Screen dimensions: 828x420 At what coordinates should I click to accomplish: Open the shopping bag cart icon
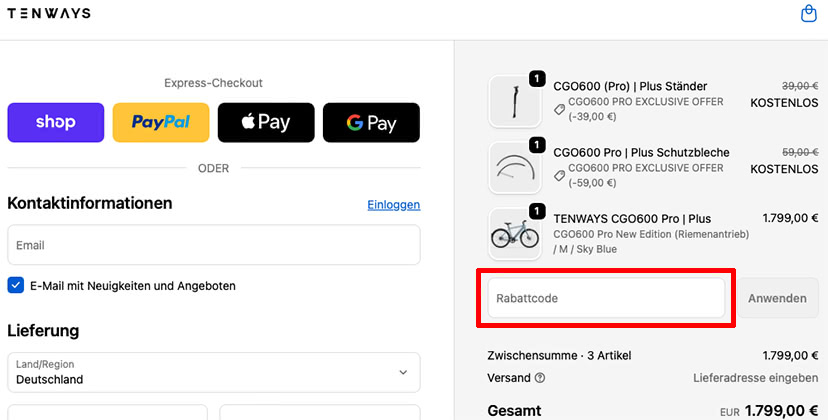[808, 13]
